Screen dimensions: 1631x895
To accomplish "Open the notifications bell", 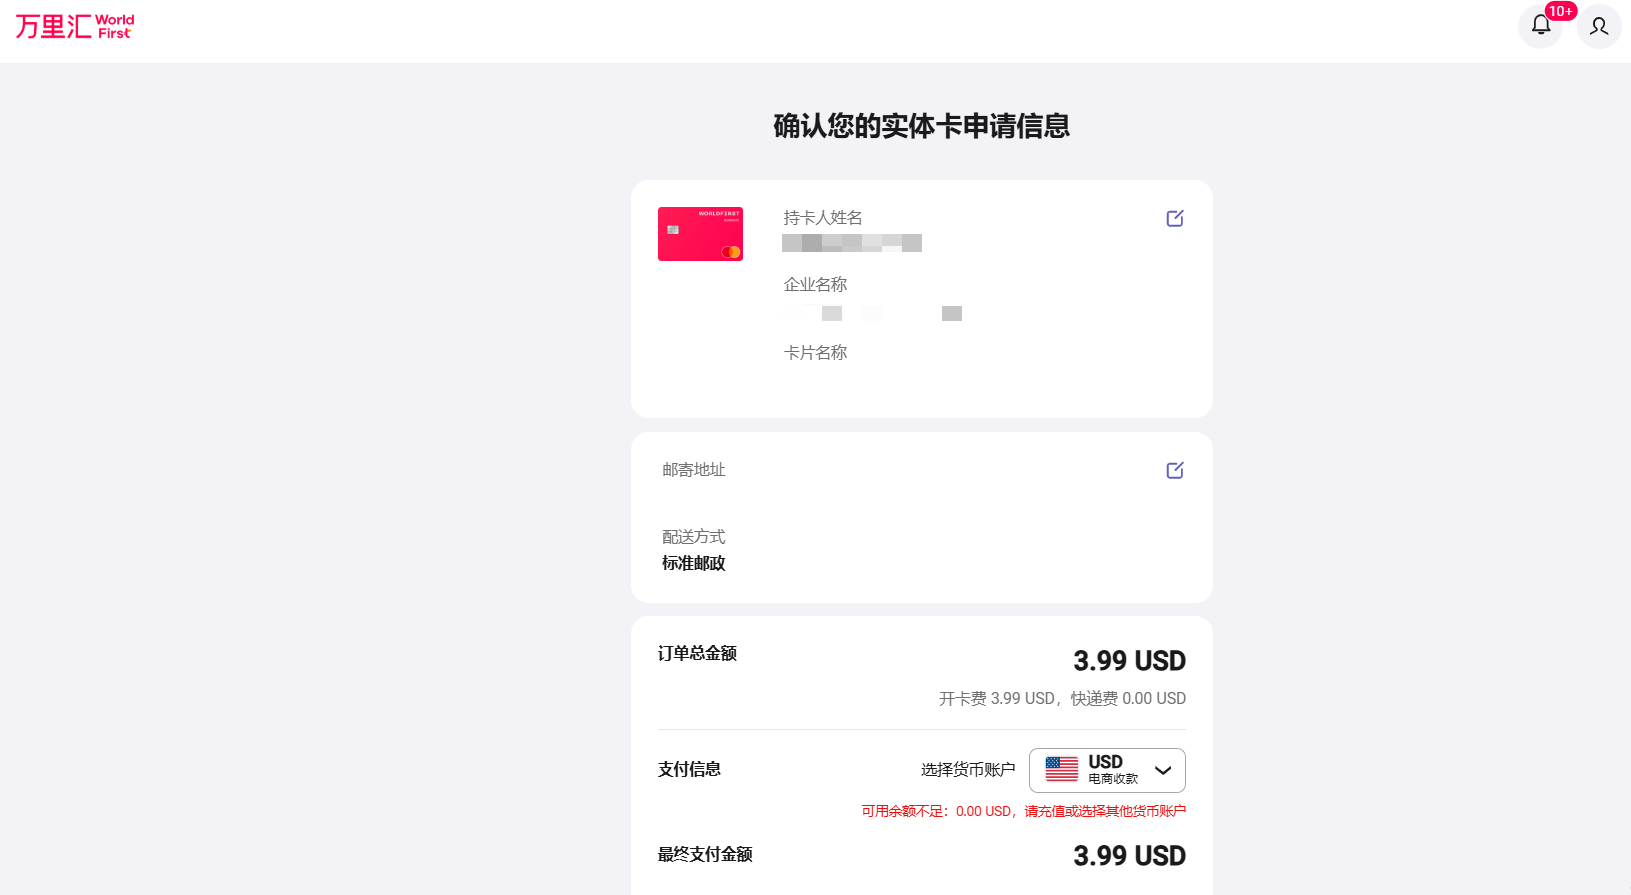I will (1540, 26).
